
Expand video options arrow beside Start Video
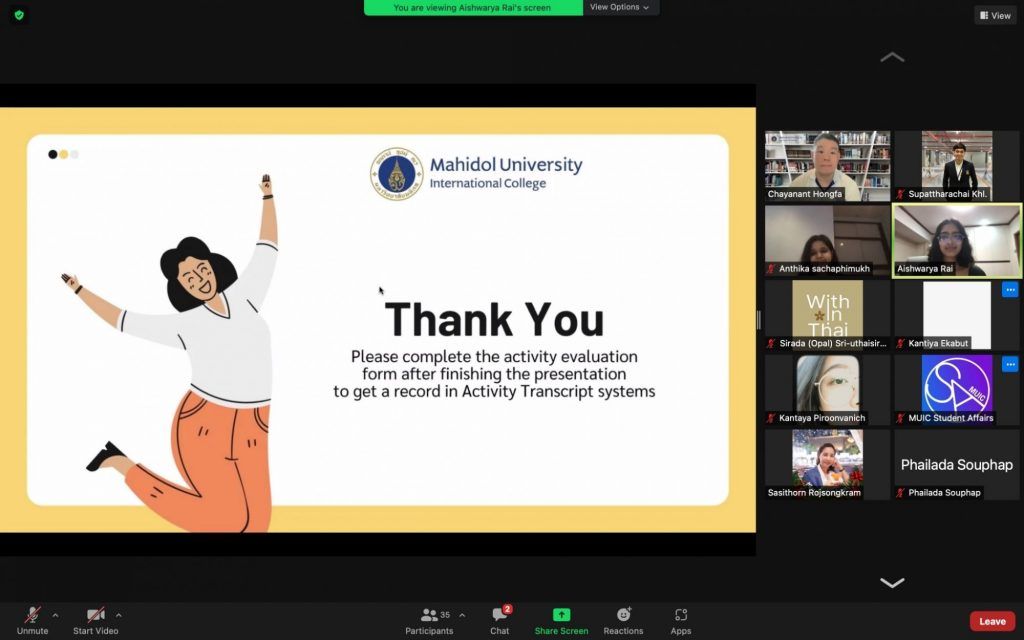119,615
